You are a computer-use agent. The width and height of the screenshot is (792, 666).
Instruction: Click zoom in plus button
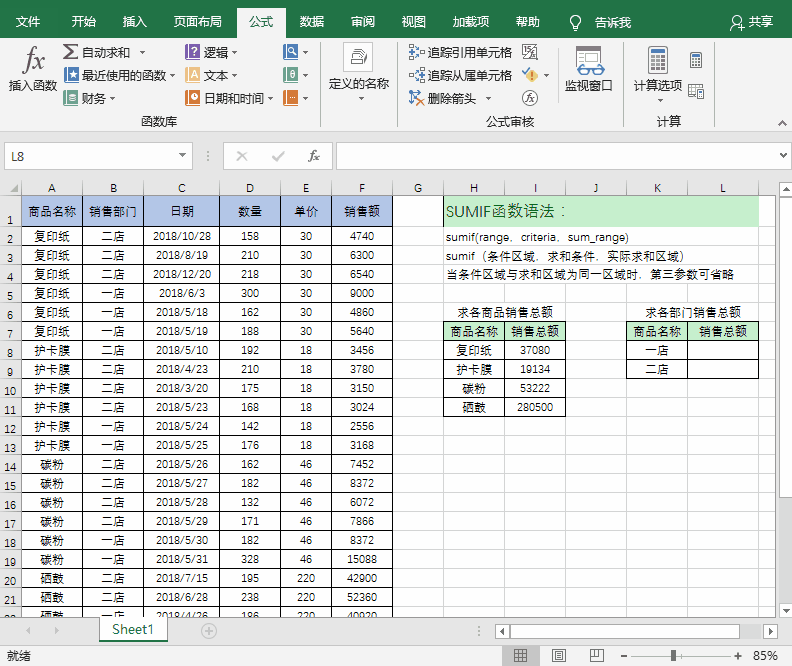click(738, 656)
